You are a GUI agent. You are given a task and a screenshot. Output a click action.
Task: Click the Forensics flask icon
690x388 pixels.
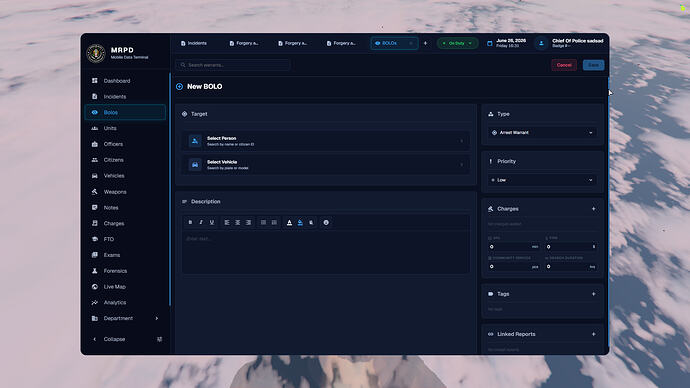click(x=95, y=271)
